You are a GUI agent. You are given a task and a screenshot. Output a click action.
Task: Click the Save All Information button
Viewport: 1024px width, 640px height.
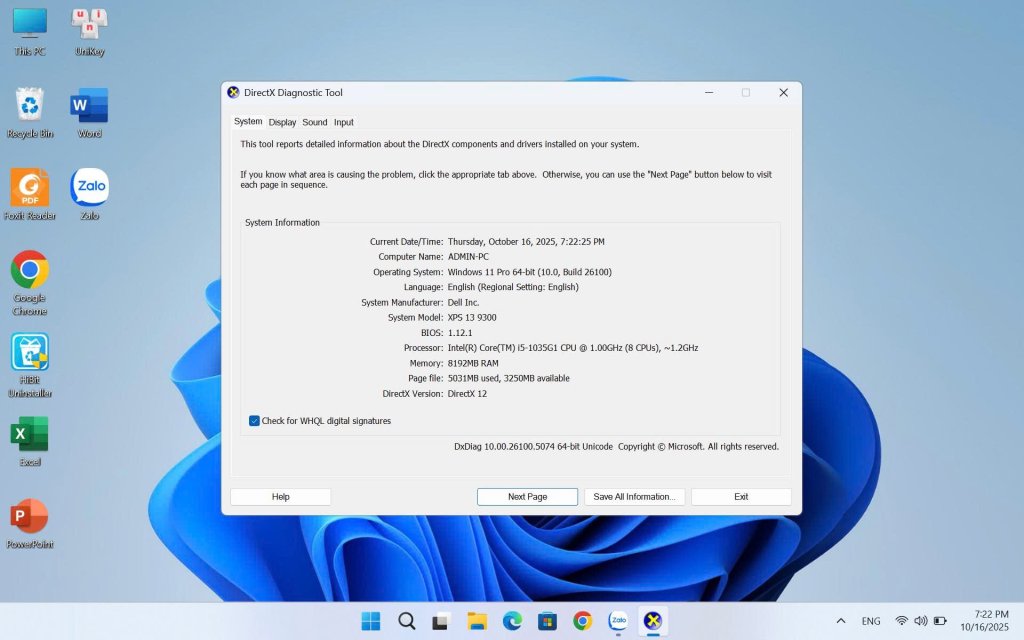[634, 497]
